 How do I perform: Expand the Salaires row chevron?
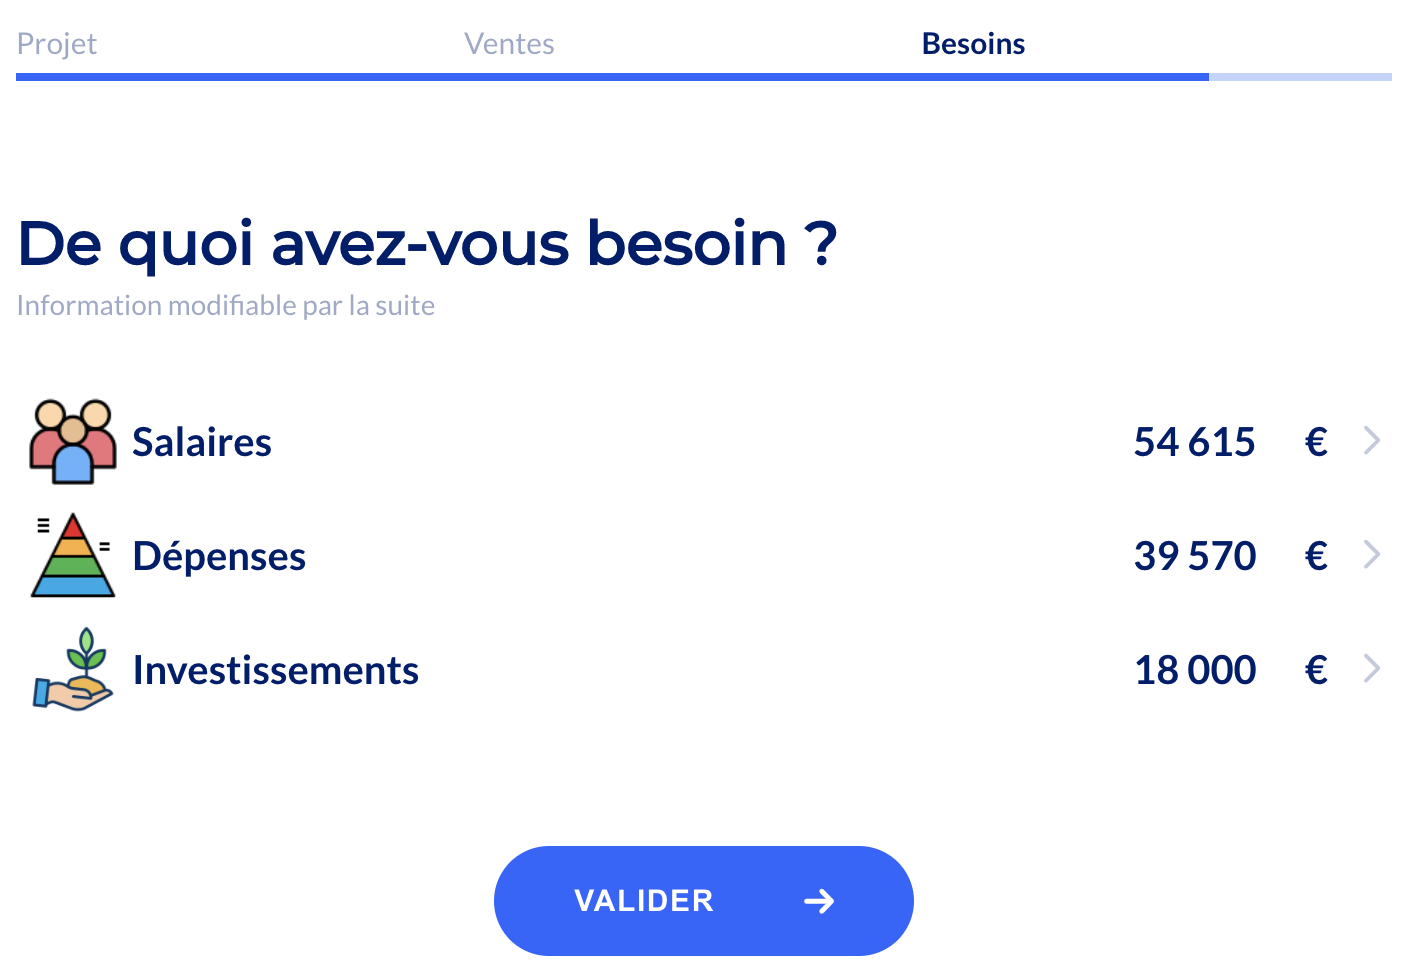click(1372, 441)
